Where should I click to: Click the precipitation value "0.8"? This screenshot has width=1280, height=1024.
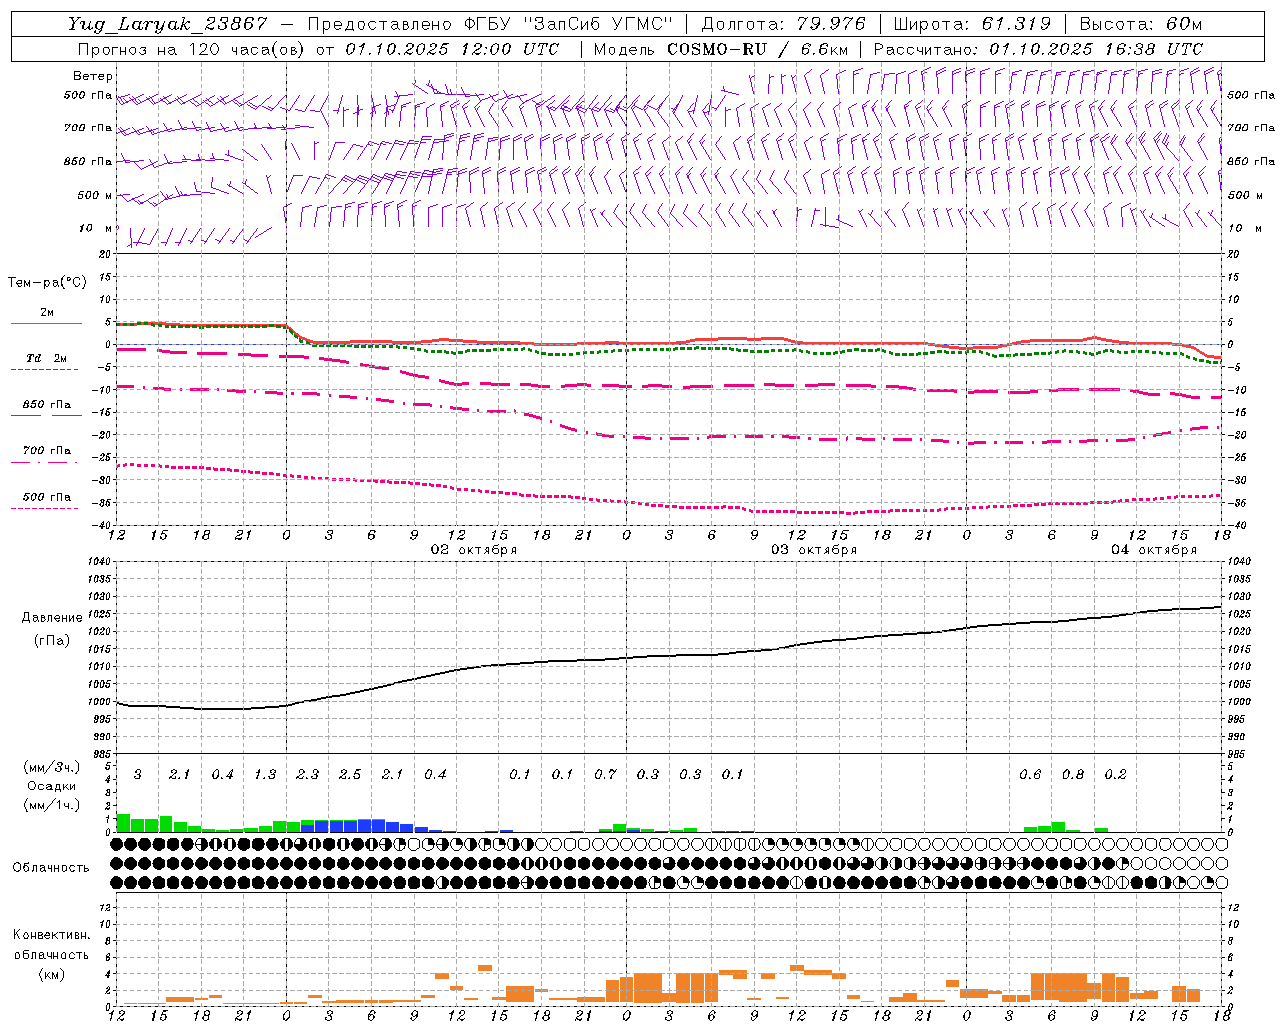1073,774
